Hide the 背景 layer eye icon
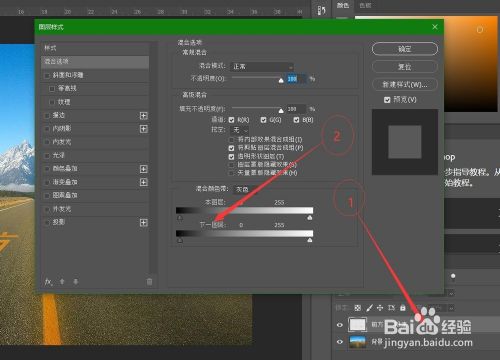The width and height of the screenshot is (500, 360). pos(340,342)
